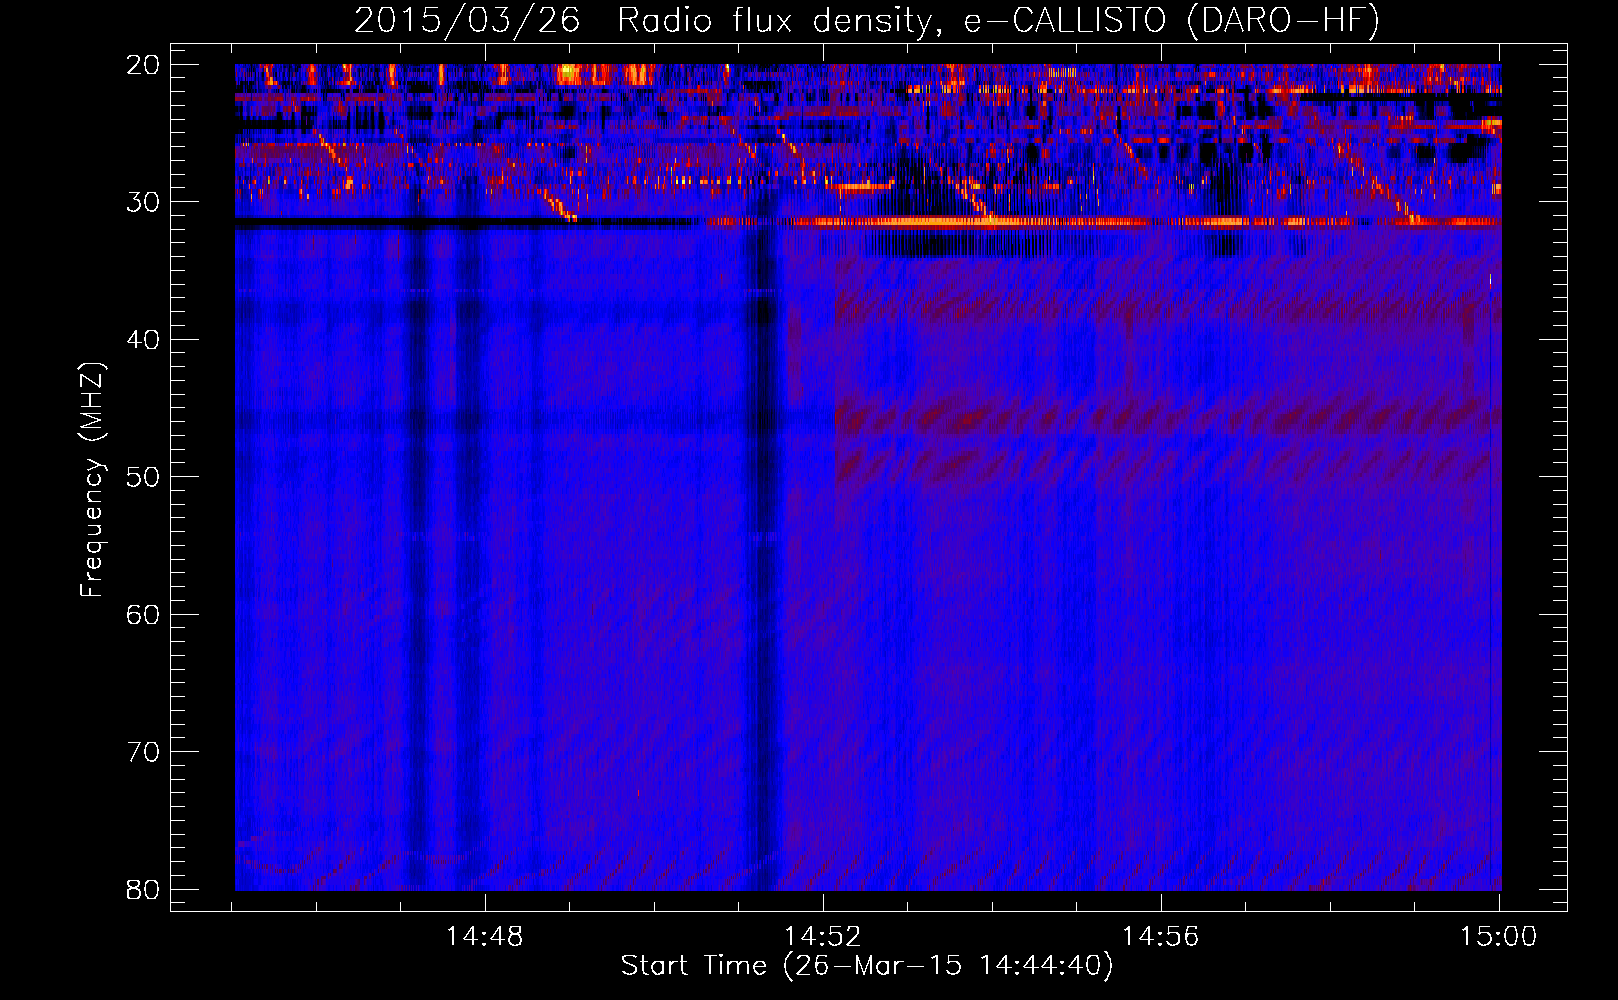Click the 14:56 time tick label

pos(1160,937)
